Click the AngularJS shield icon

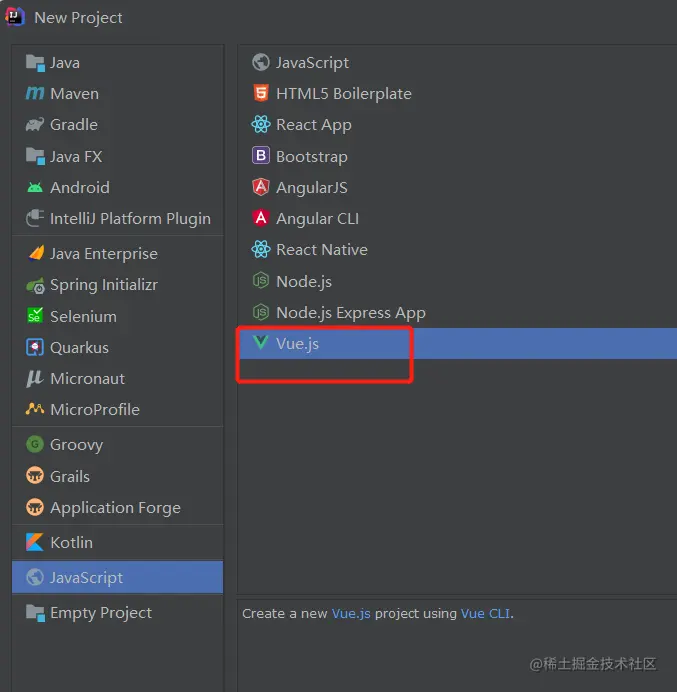[261, 187]
